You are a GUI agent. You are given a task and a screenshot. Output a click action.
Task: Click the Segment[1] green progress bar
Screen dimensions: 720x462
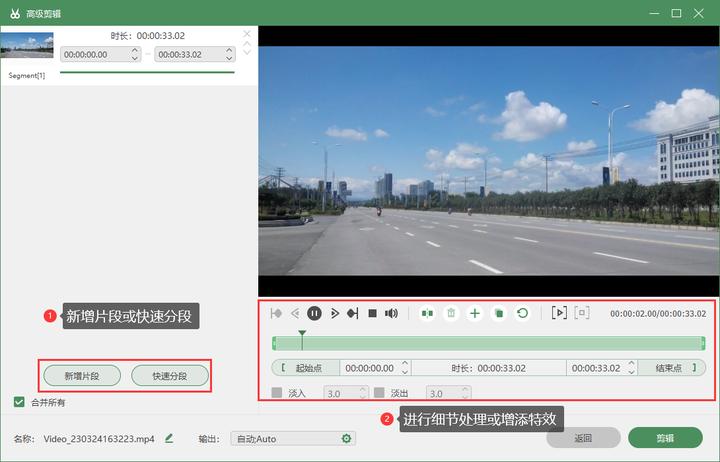pos(147,72)
